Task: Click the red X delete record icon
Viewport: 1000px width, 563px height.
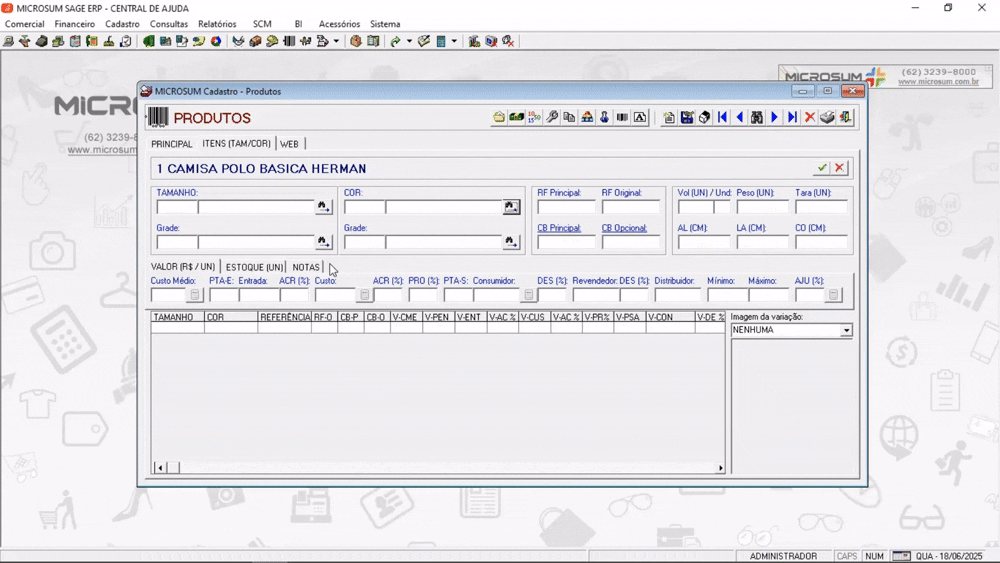Action: click(810, 117)
